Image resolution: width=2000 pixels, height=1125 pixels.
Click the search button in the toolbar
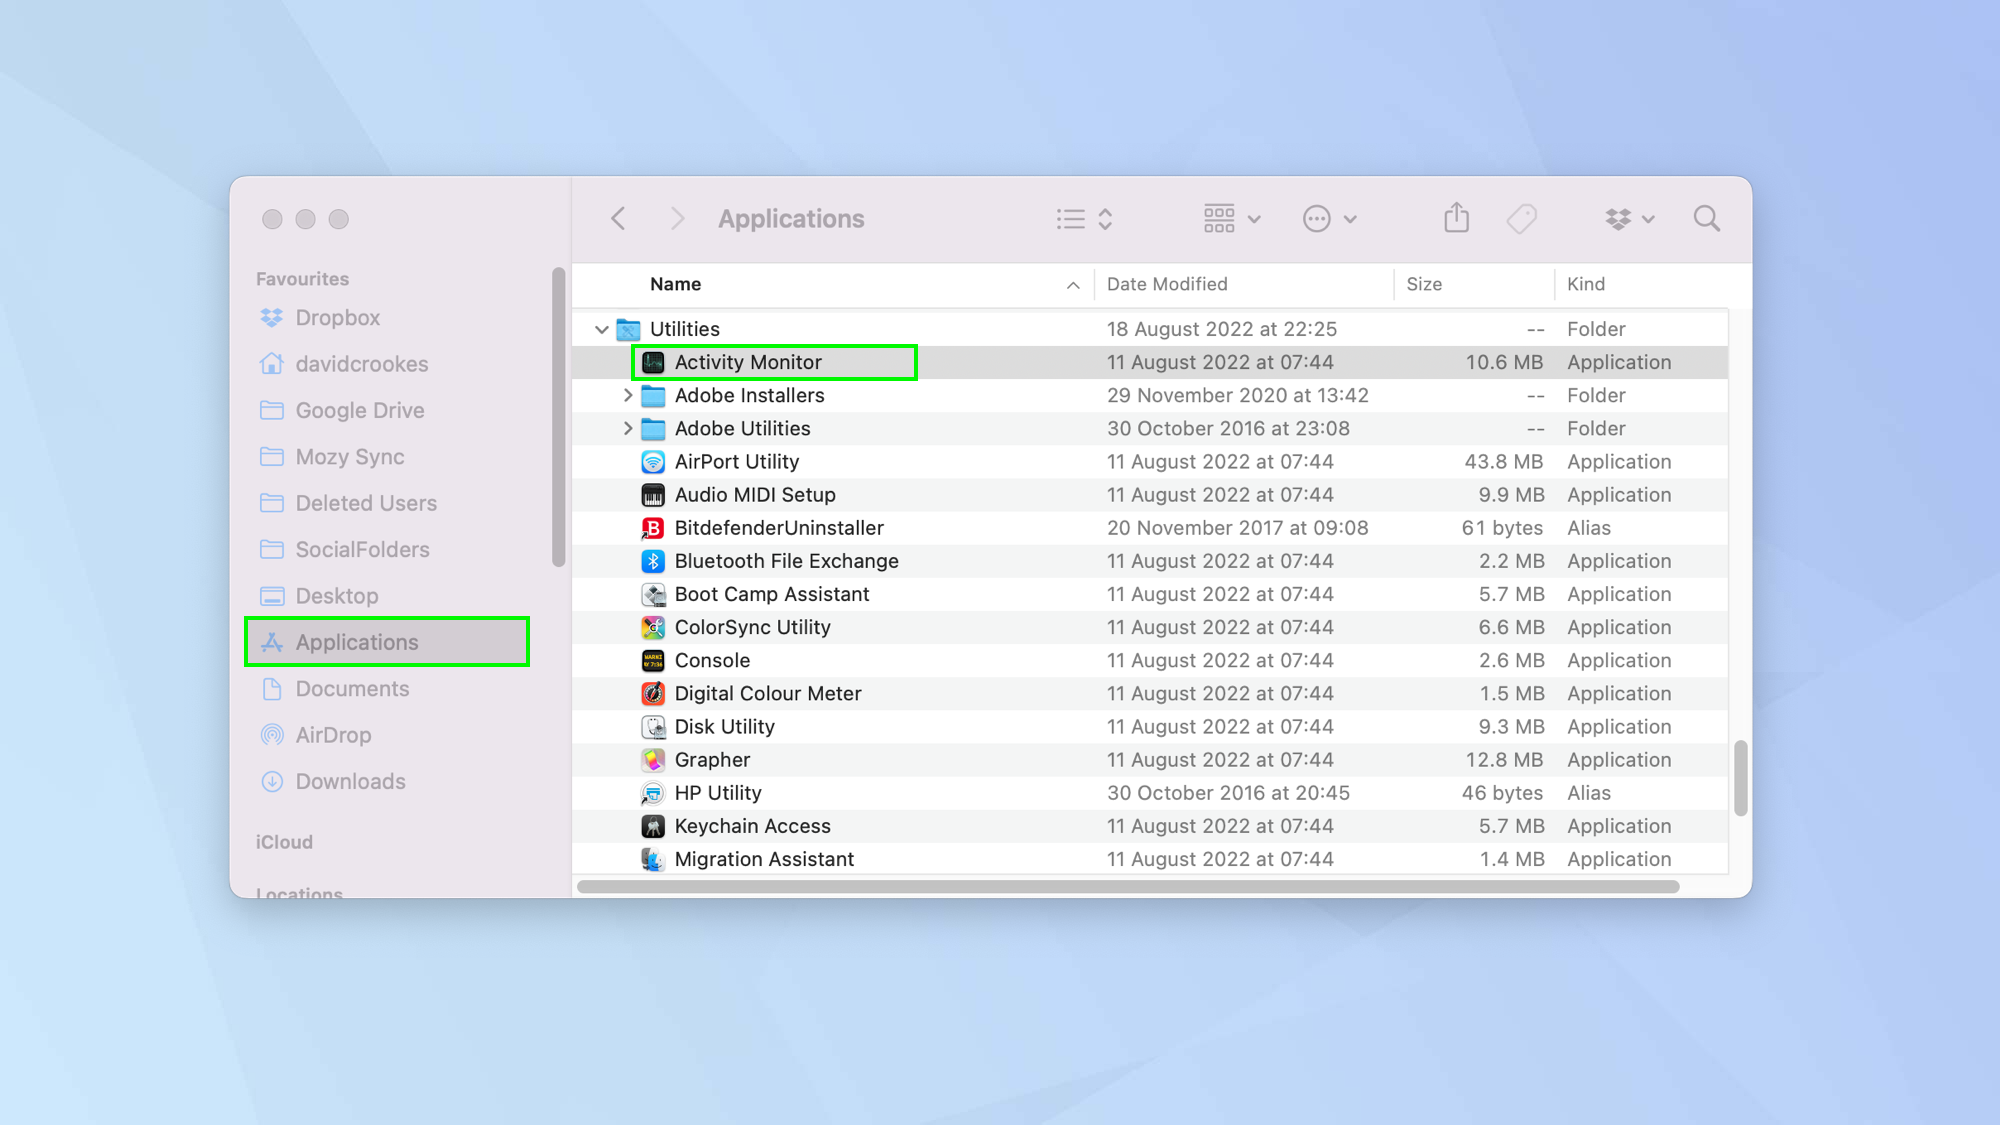pyautogui.click(x=1706, y=218)
